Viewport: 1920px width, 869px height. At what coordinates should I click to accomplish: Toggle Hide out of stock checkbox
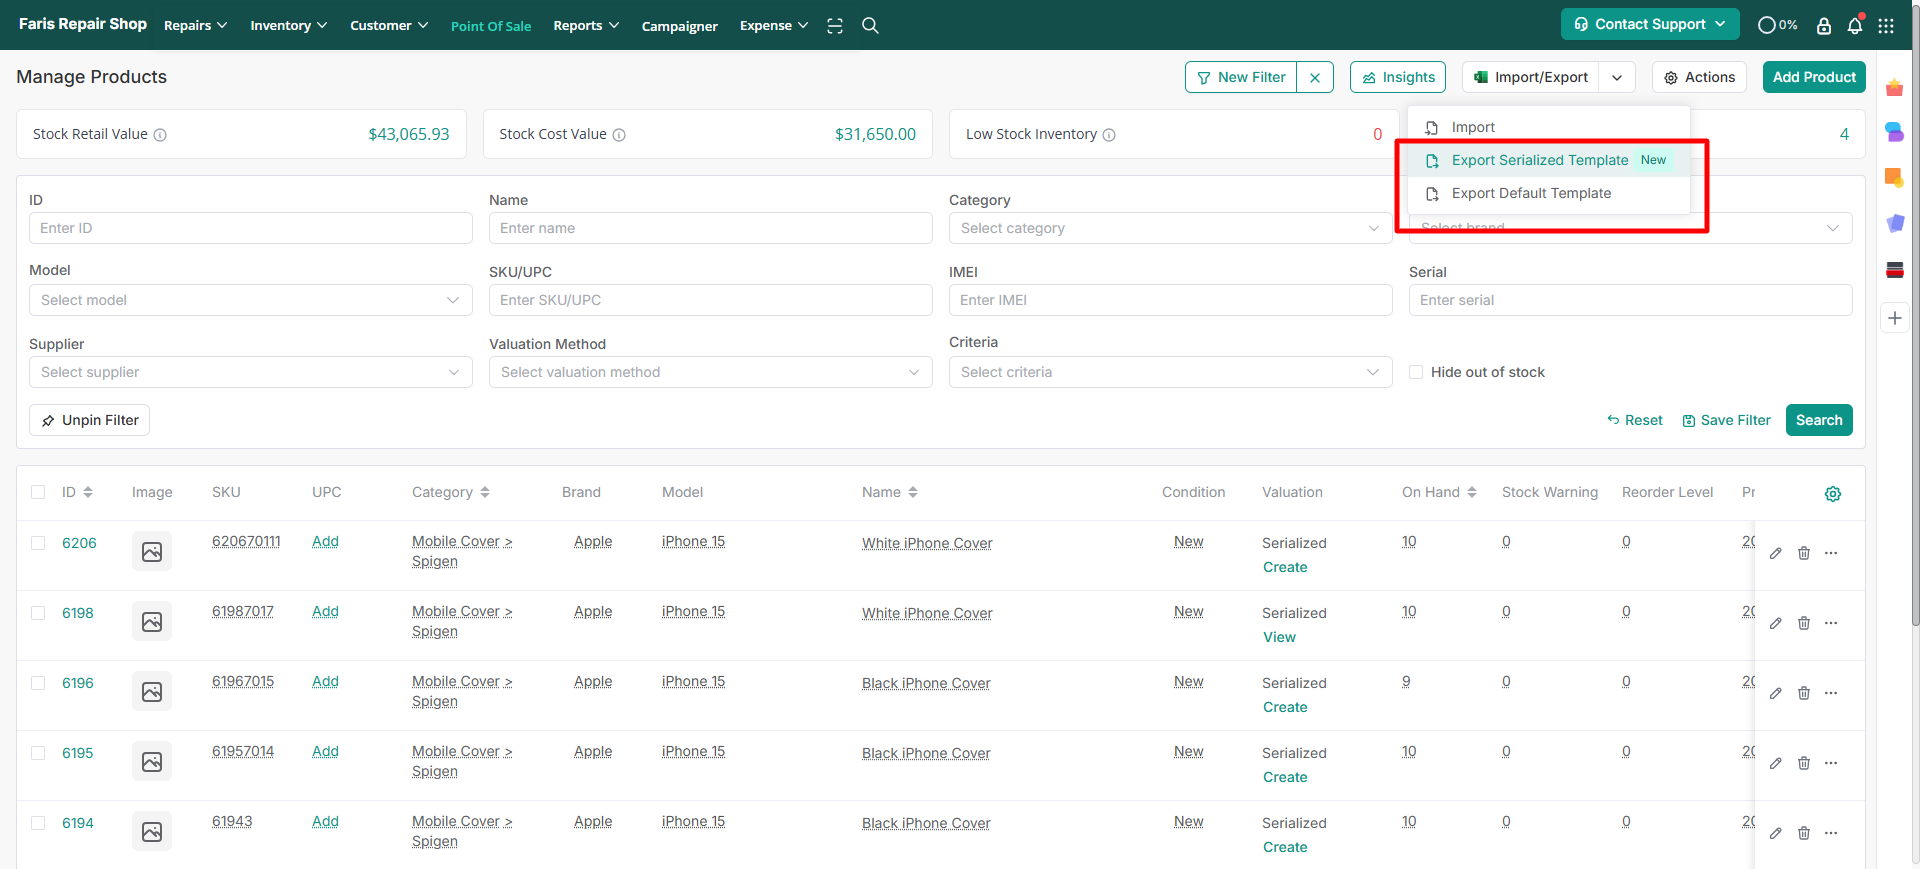pos(1416,372)
